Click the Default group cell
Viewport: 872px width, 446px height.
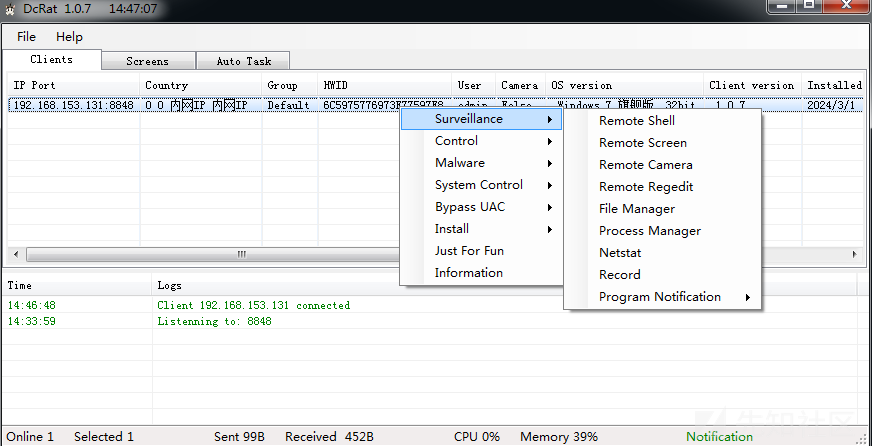[289, 105]
